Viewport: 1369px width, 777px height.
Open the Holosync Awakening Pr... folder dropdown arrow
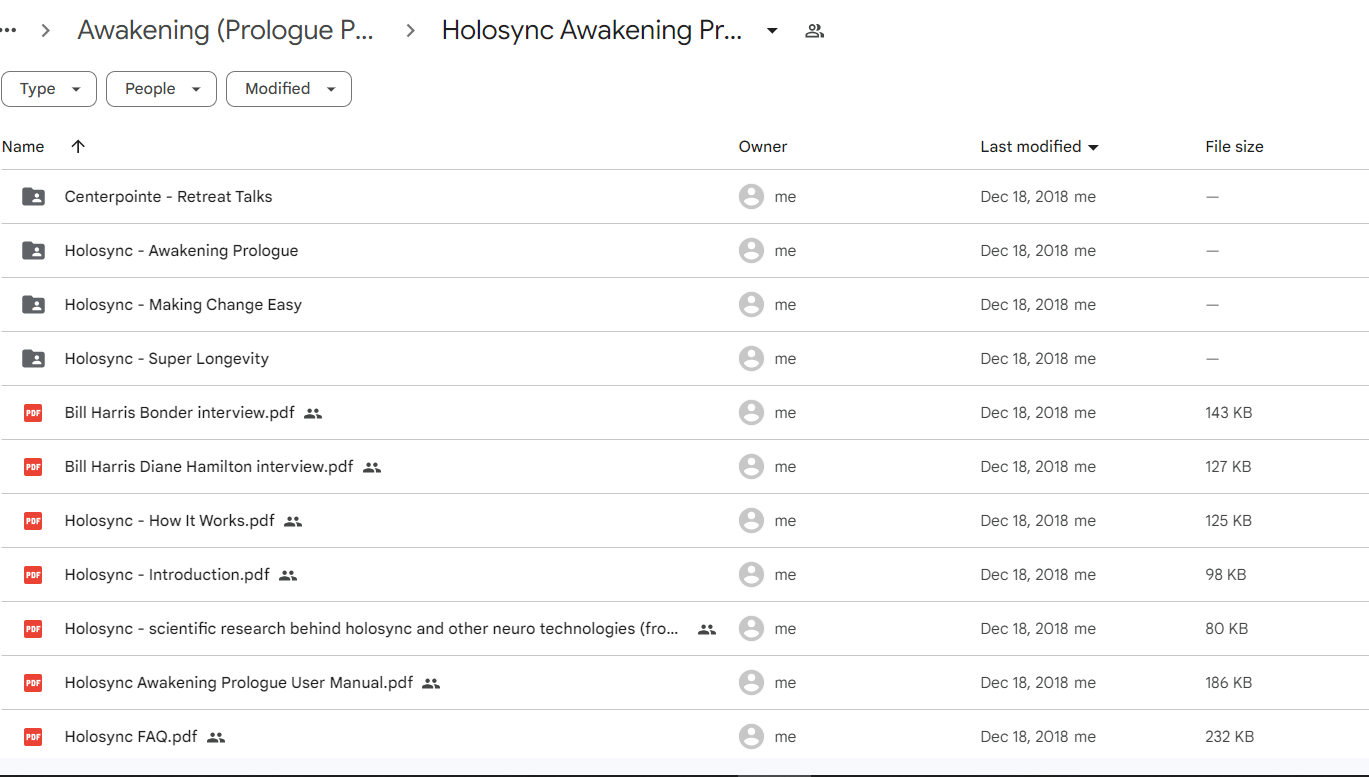[x=772, y=31]
